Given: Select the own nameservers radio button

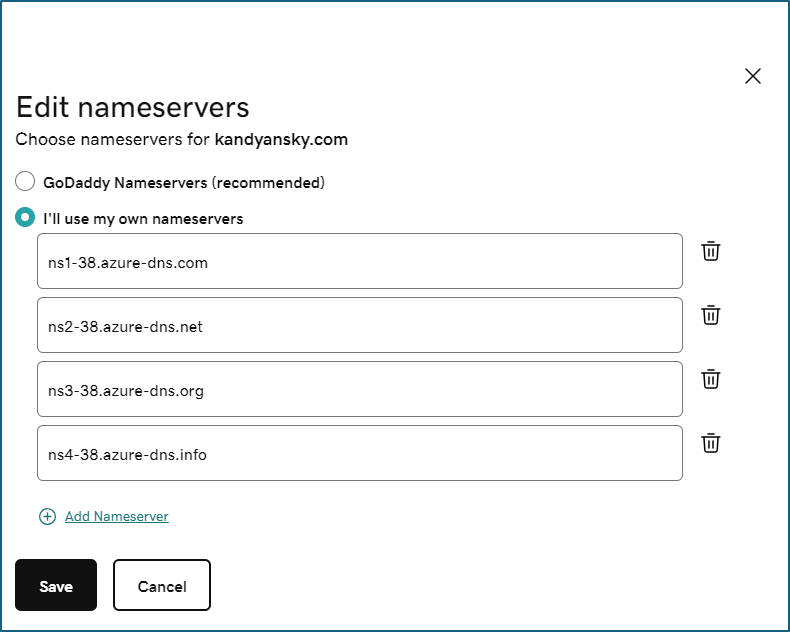Looking at the screenshot, I should 25,217.
